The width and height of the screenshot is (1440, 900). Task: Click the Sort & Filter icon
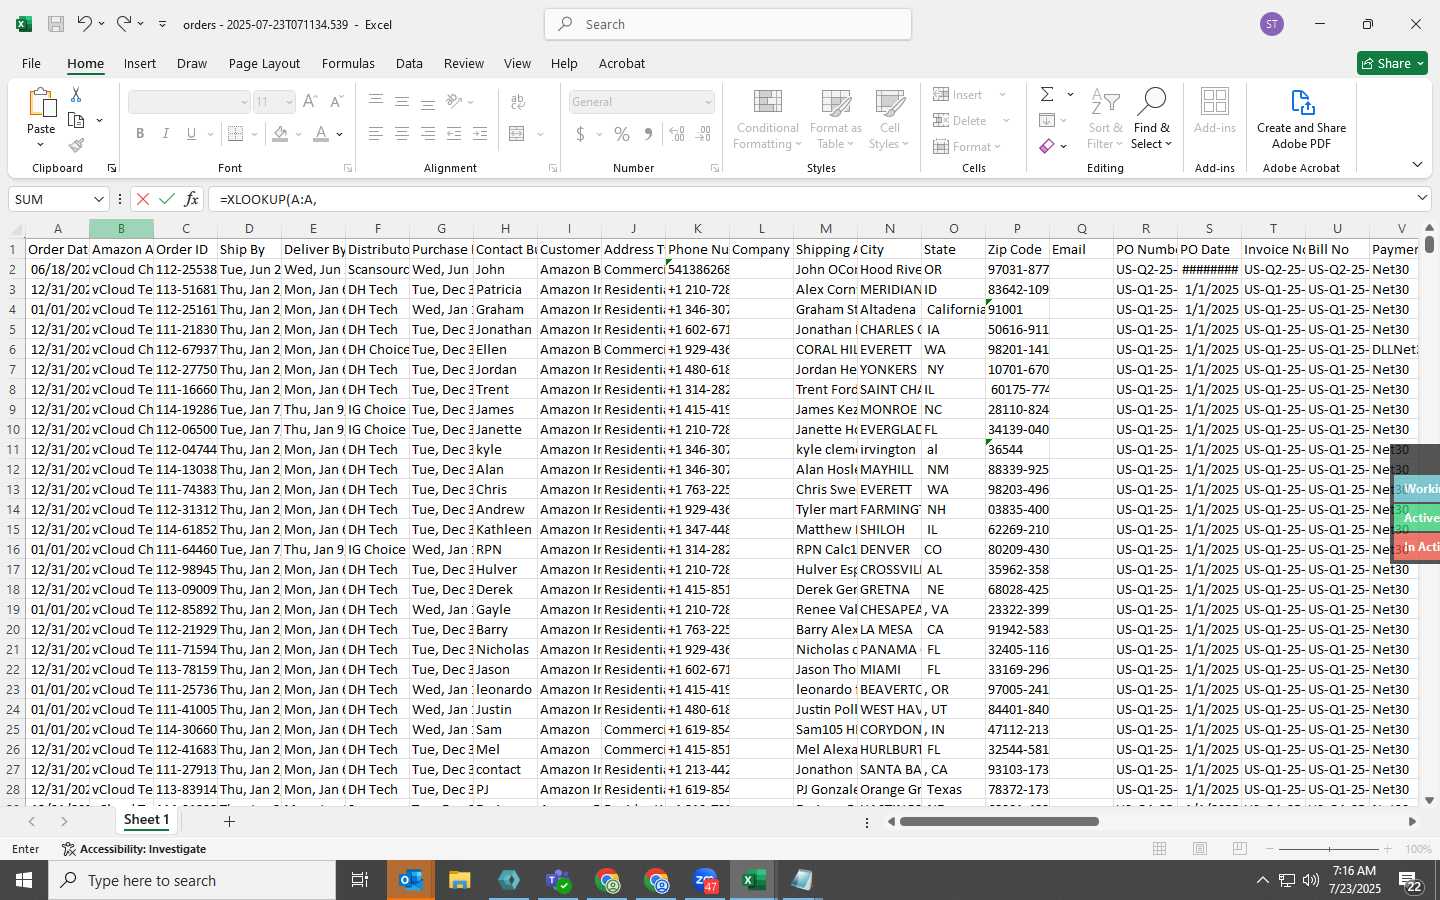1105,103
